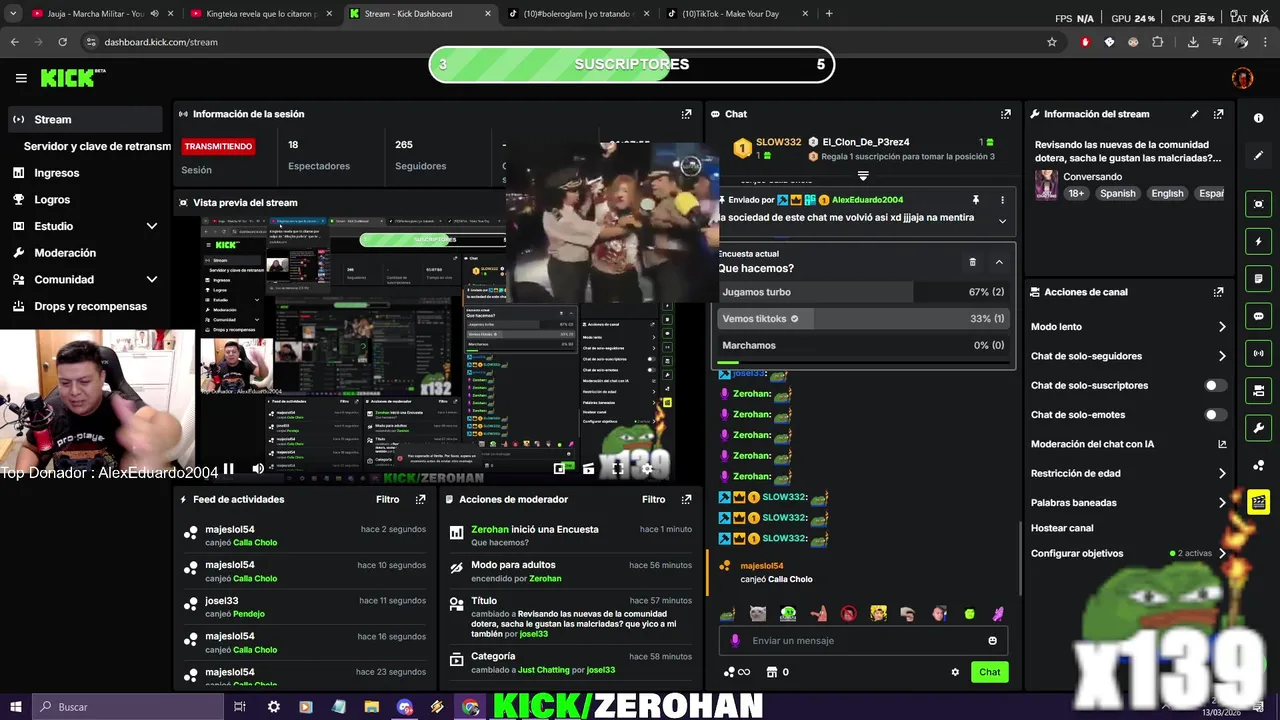Click the note page icon in right sidebar
The height and width of the screenshot is (720, 1280).
[1258, 278]
